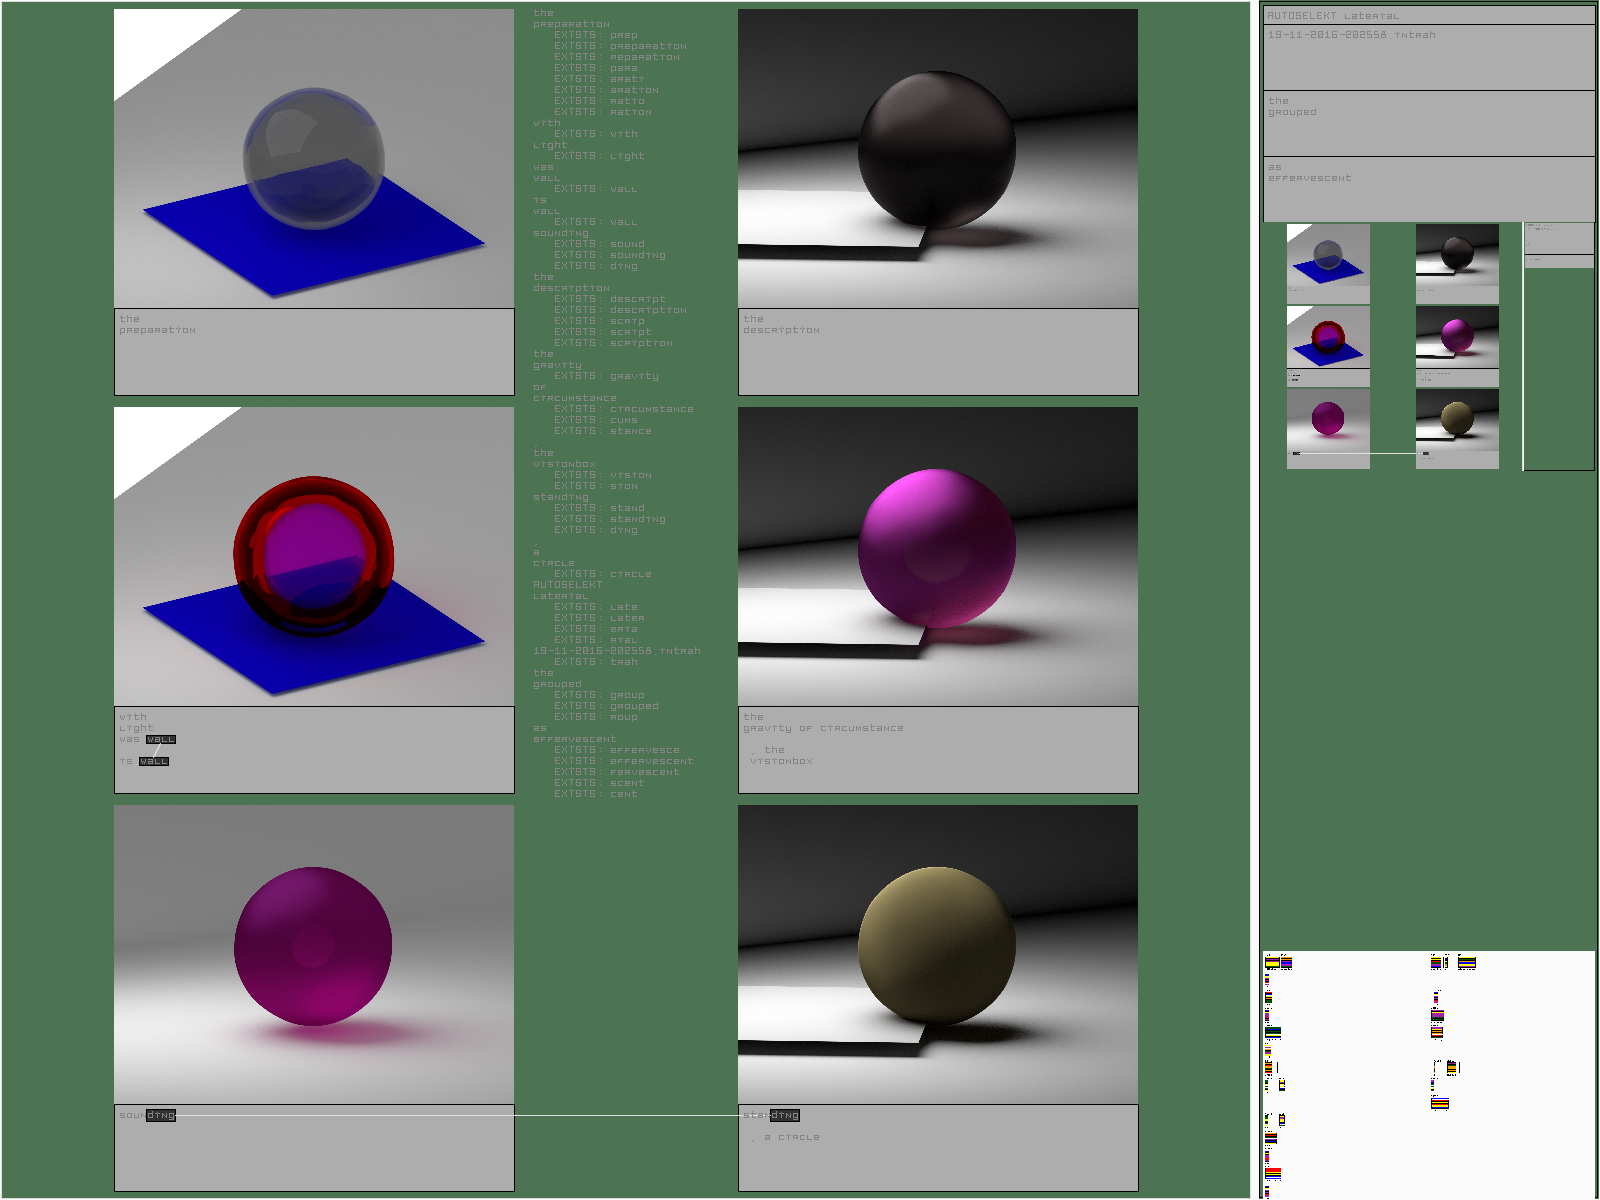This screenshot has width=1600, height=1200.
Task: Select highlighted "ding" in the "standing" caption
Action: [x=785, y=1115]
